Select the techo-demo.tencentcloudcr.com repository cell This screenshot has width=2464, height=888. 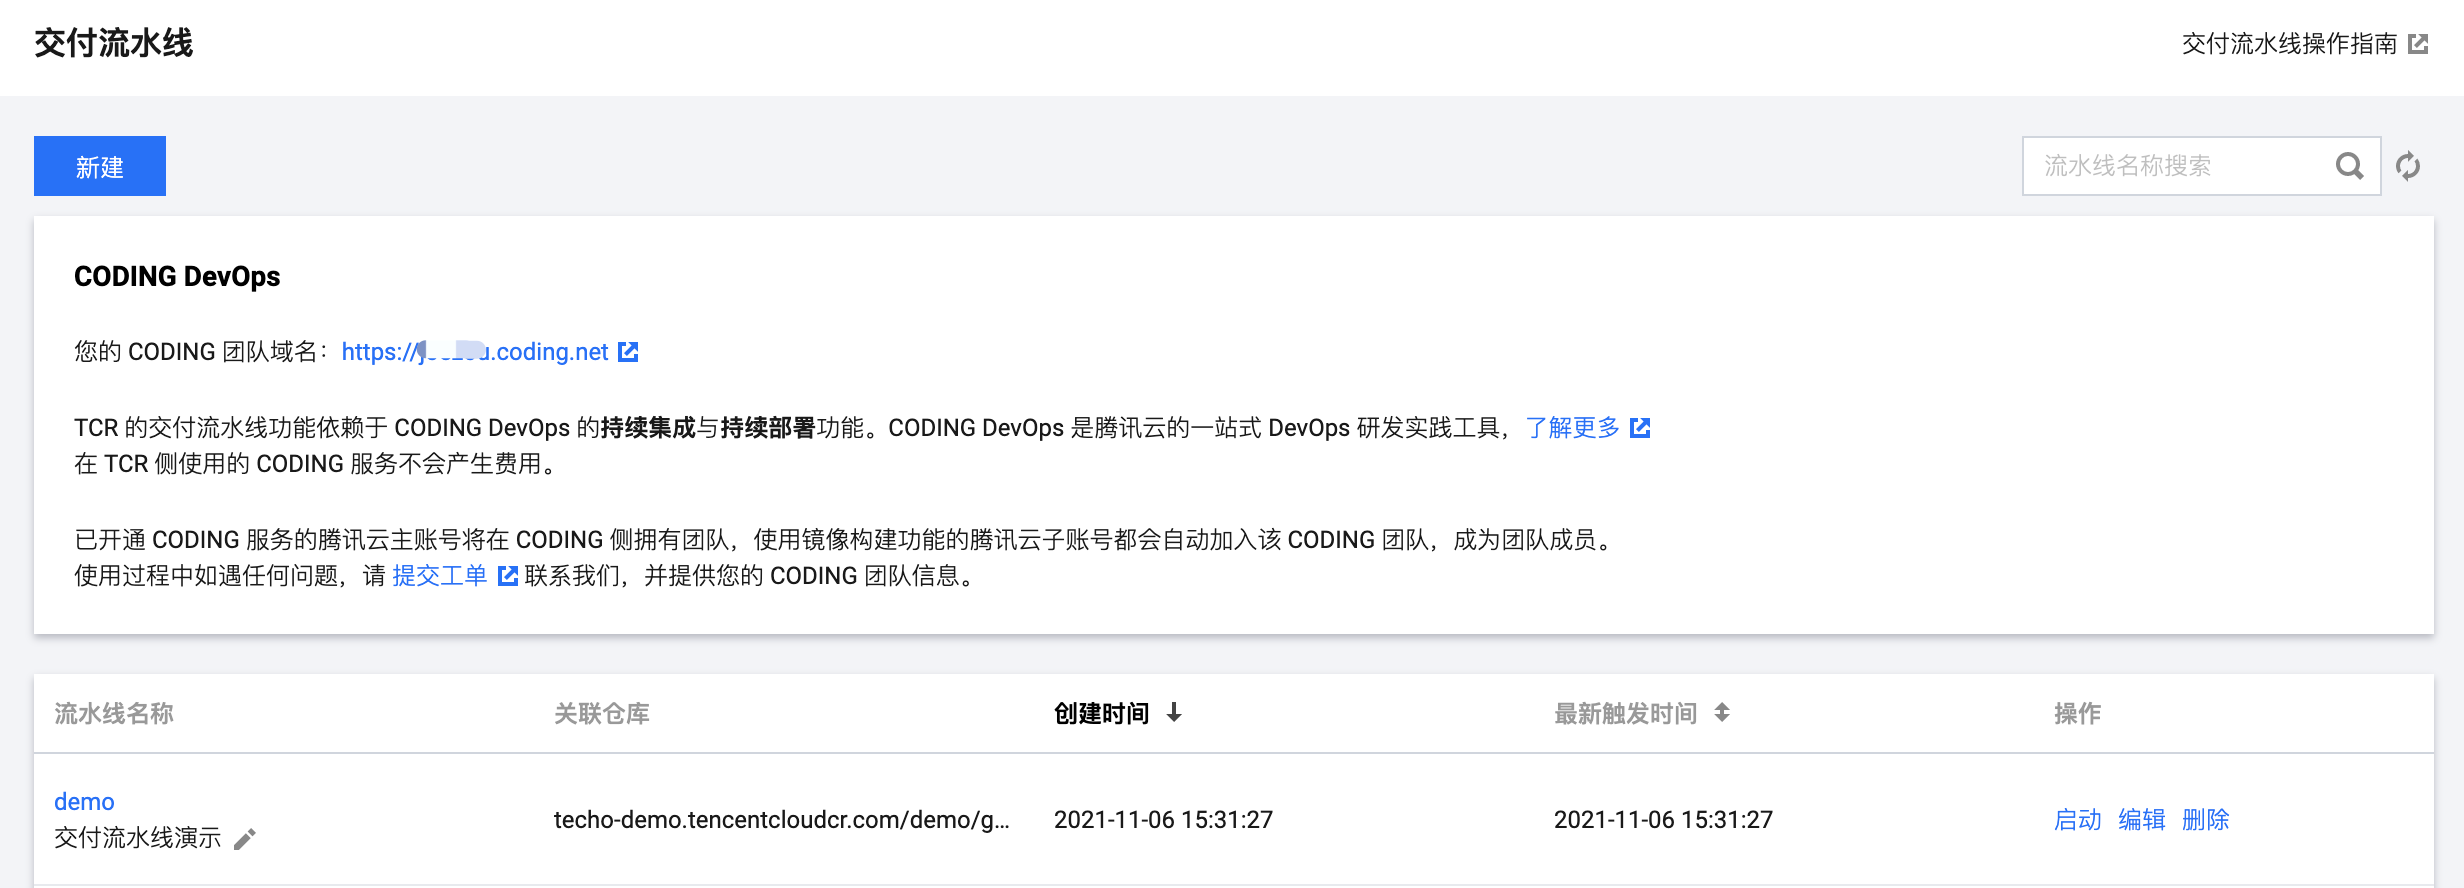tap(782, 820)
